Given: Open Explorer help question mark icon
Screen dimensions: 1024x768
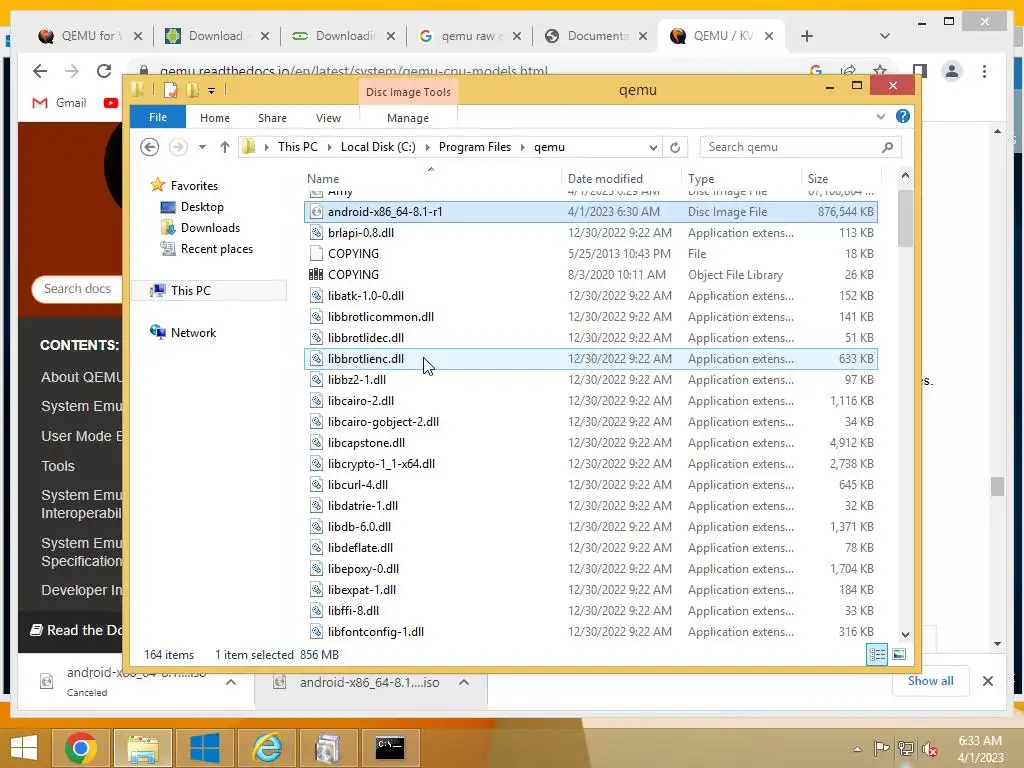Looking at the screenshot, I should (x=903, y=116).
